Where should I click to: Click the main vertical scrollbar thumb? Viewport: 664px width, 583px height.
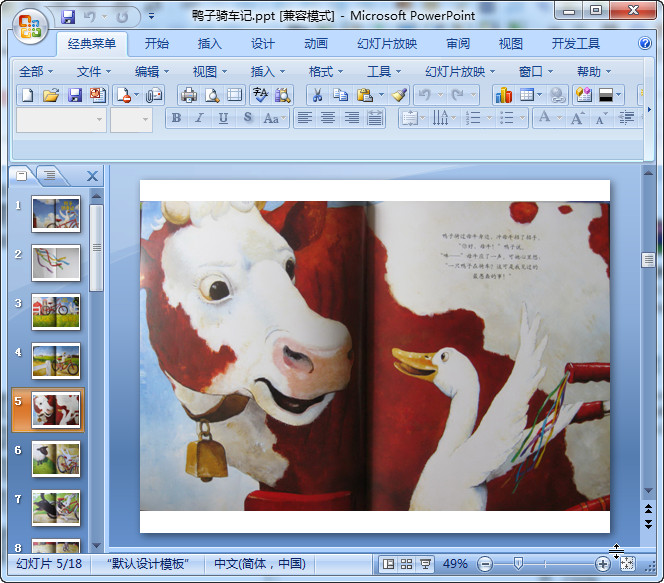(x=648, y=260)
